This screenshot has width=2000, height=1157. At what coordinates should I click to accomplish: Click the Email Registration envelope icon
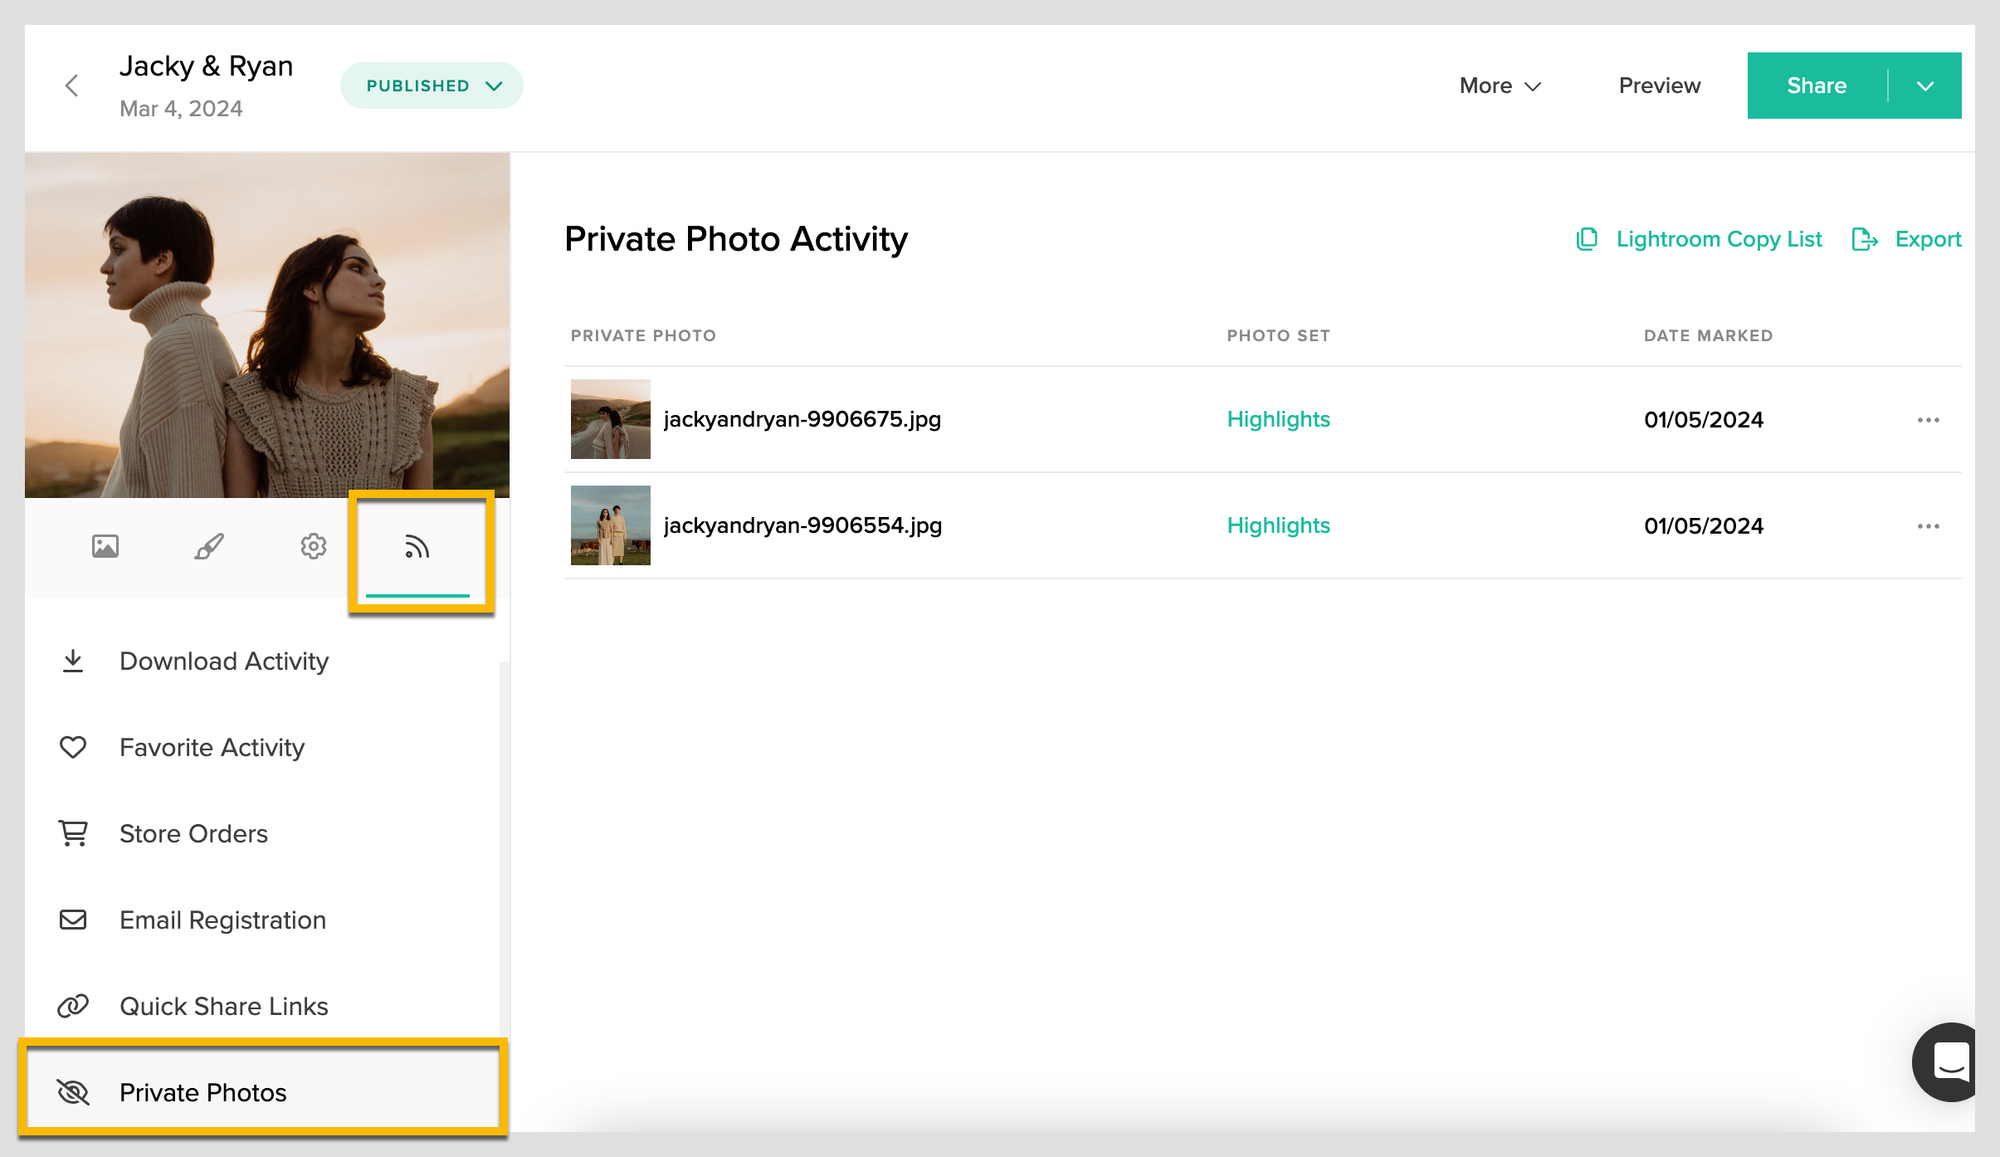click(x=73, y=919)
